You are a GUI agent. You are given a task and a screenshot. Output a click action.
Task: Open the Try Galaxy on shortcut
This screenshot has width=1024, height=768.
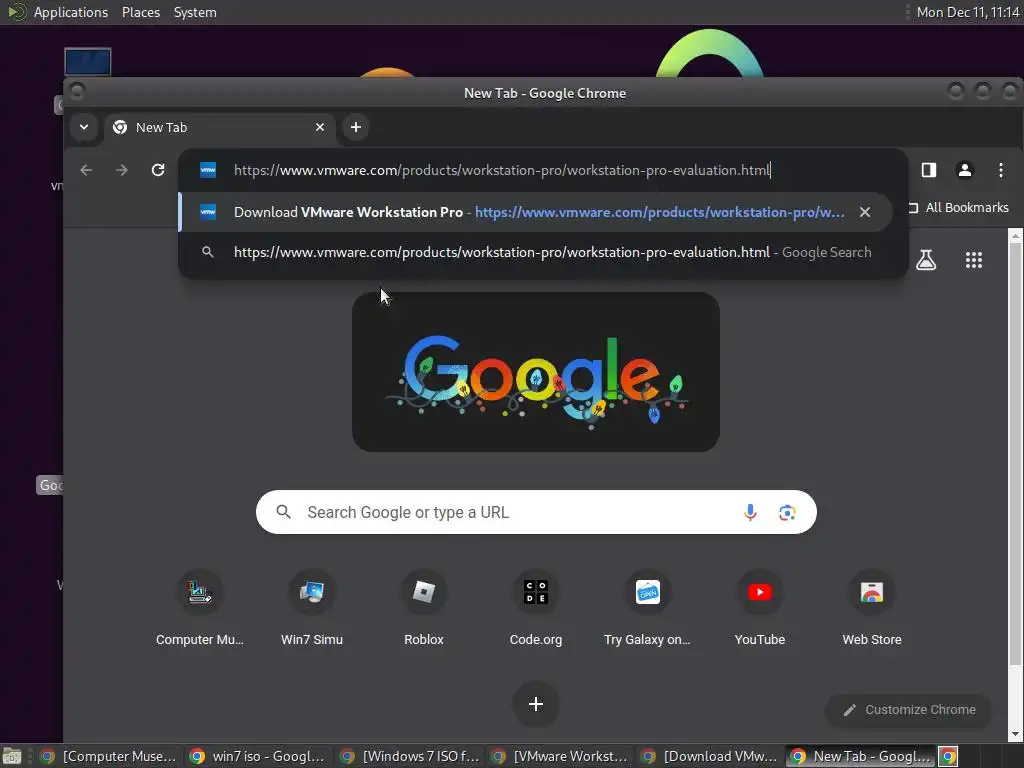pyautogui.click(x=647, y=609)
